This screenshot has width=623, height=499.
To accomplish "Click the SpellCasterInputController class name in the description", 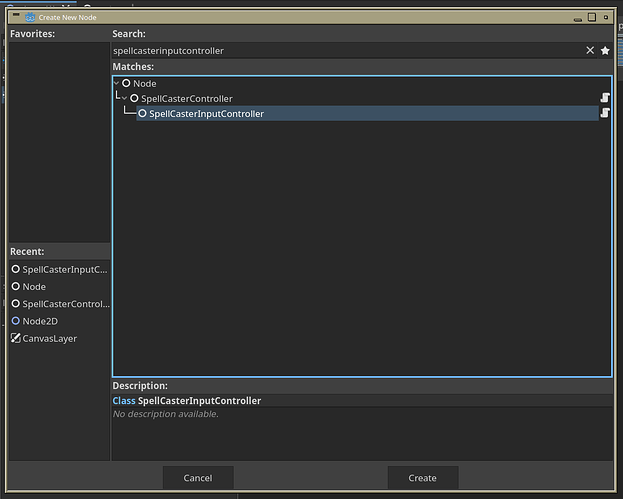I will click(x=199, y=401).
